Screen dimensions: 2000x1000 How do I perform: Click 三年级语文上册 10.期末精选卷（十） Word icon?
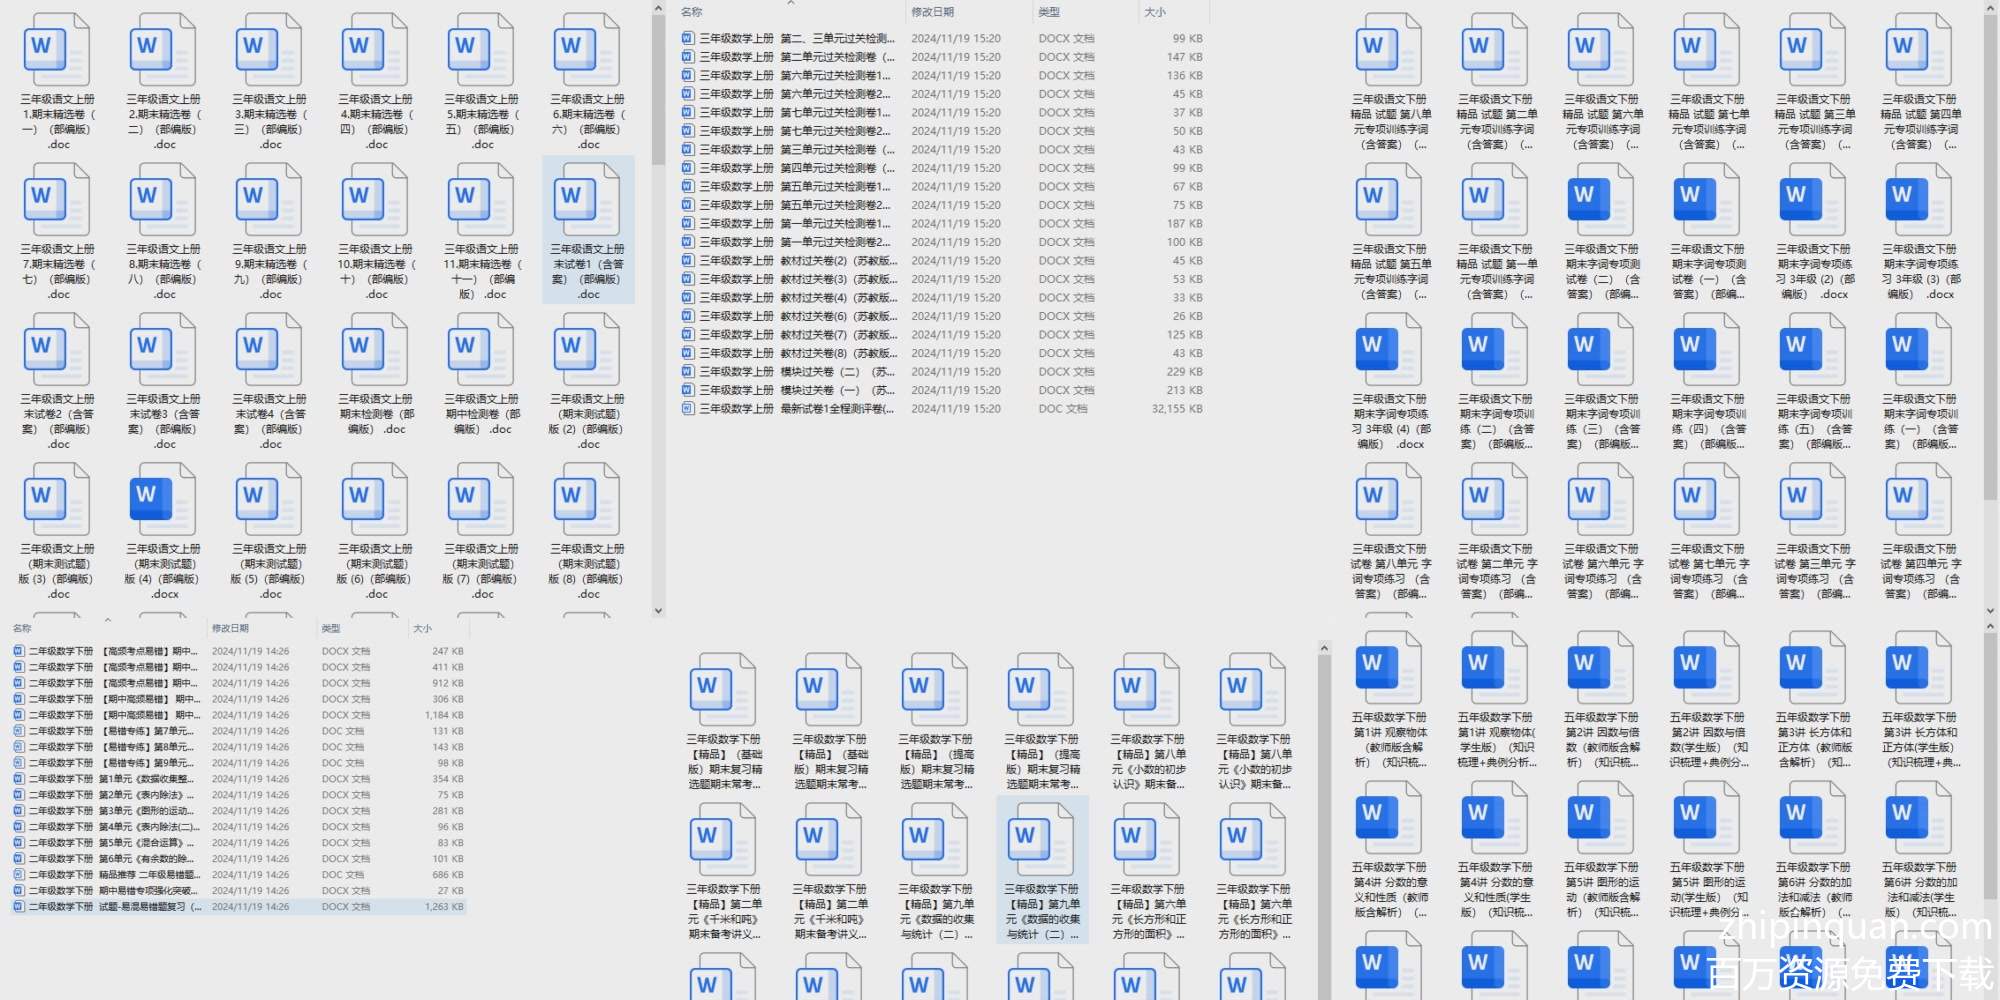(x=375, y=200)
